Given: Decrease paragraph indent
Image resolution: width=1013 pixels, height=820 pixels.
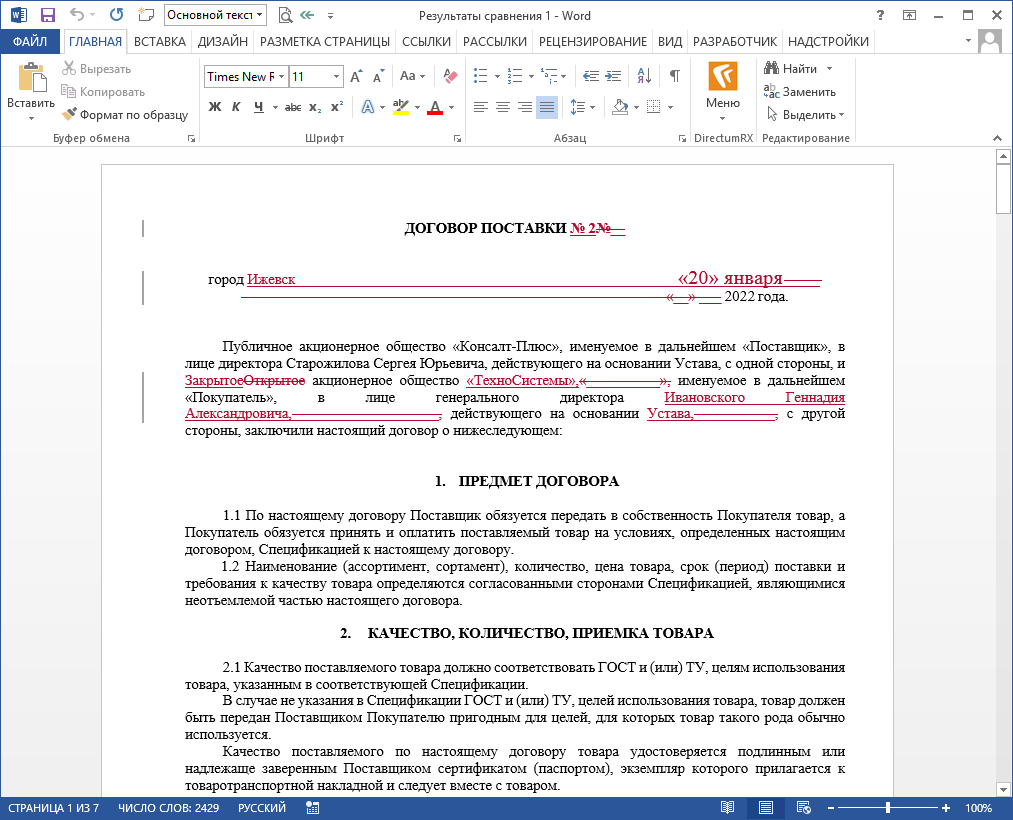Looking at the screenshot, I should 590,76.
